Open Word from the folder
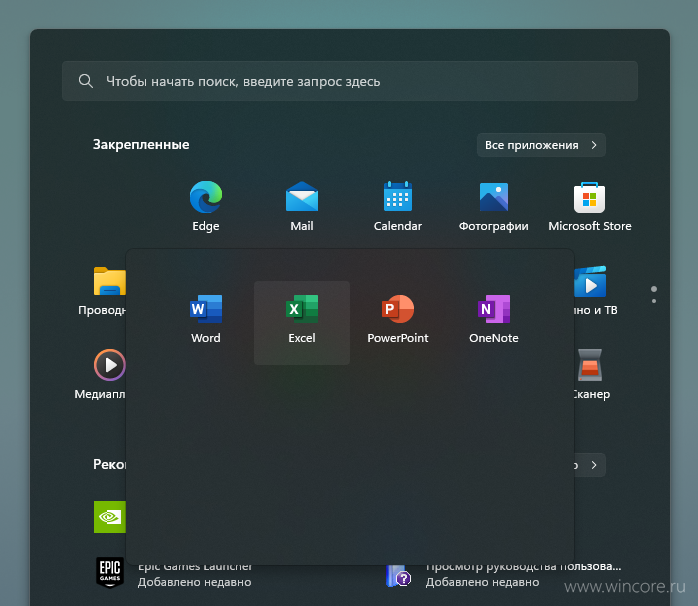The height and width of the screenshot is (606, 698). pos(206,319)
